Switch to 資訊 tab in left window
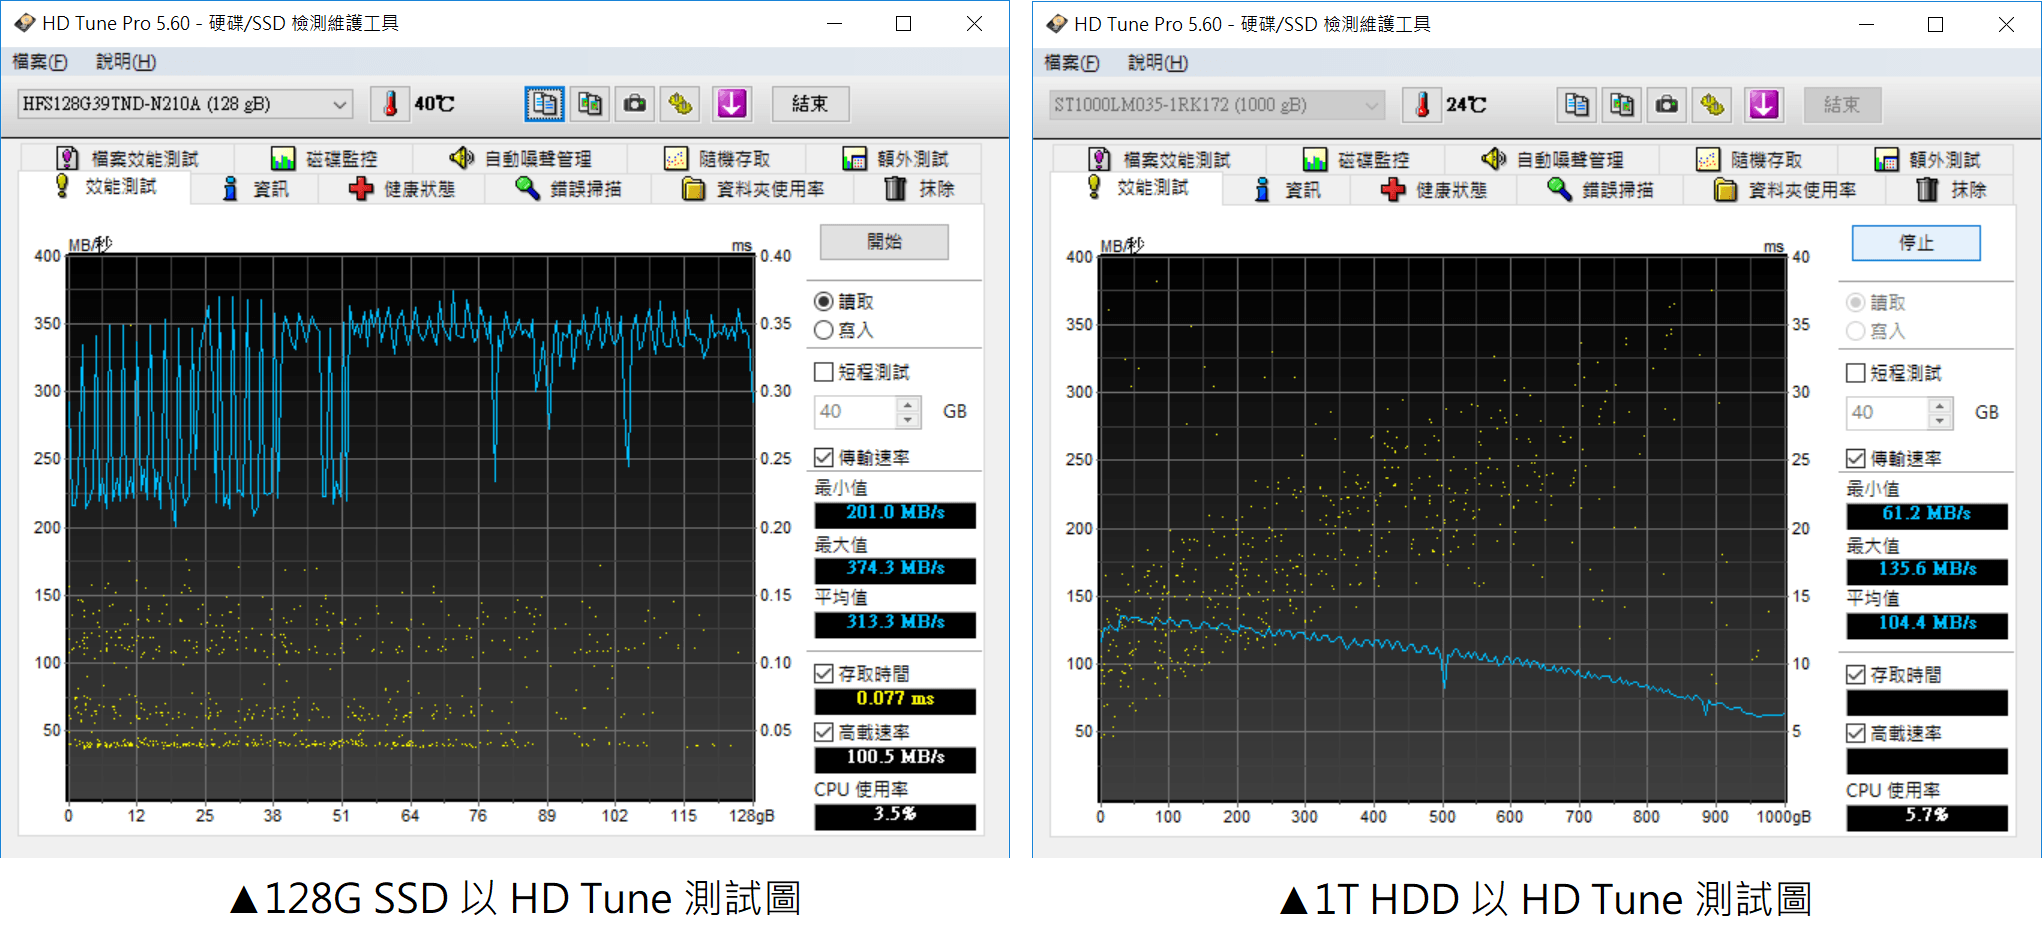The image size is (2044, 935). point(255,189)
